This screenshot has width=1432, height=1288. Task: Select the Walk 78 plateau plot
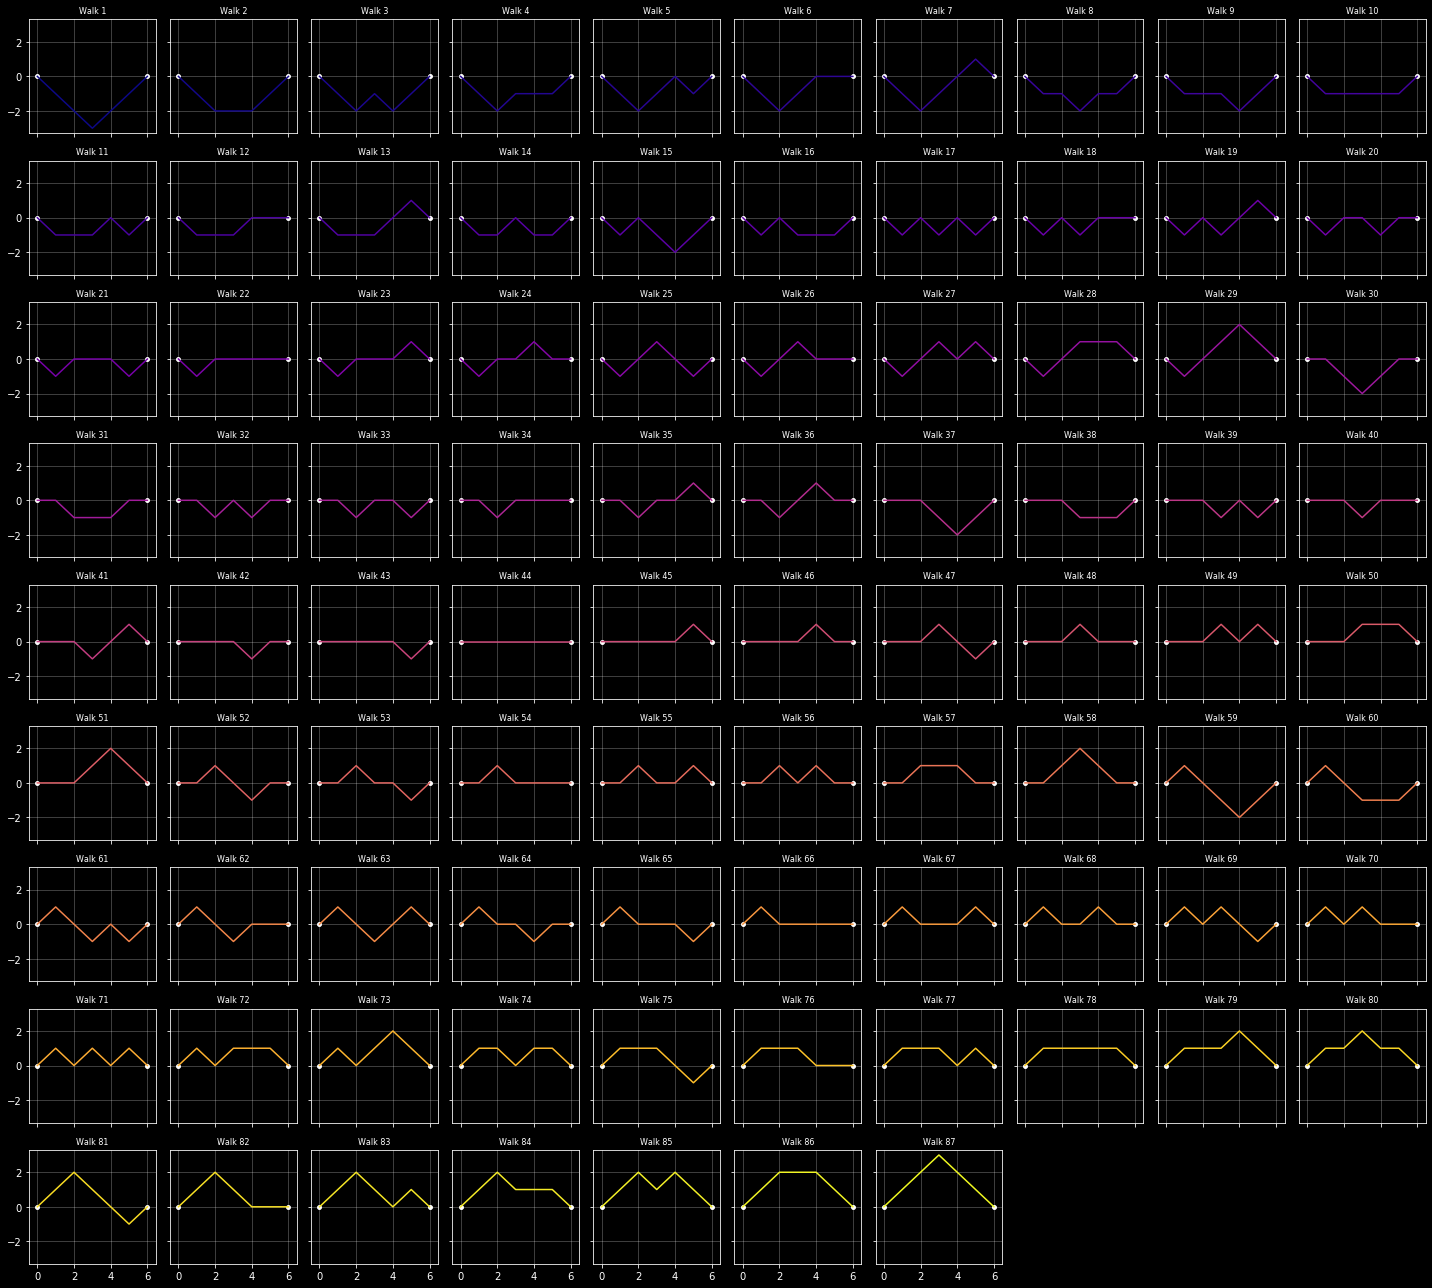[x=1080, y=1066]
